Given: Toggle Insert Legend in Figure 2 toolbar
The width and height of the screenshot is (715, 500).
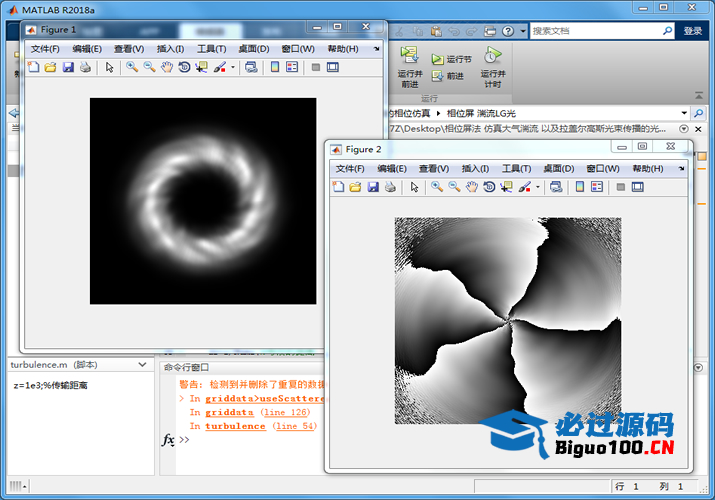Looking at the screenshot, I should tap(597, 187).
